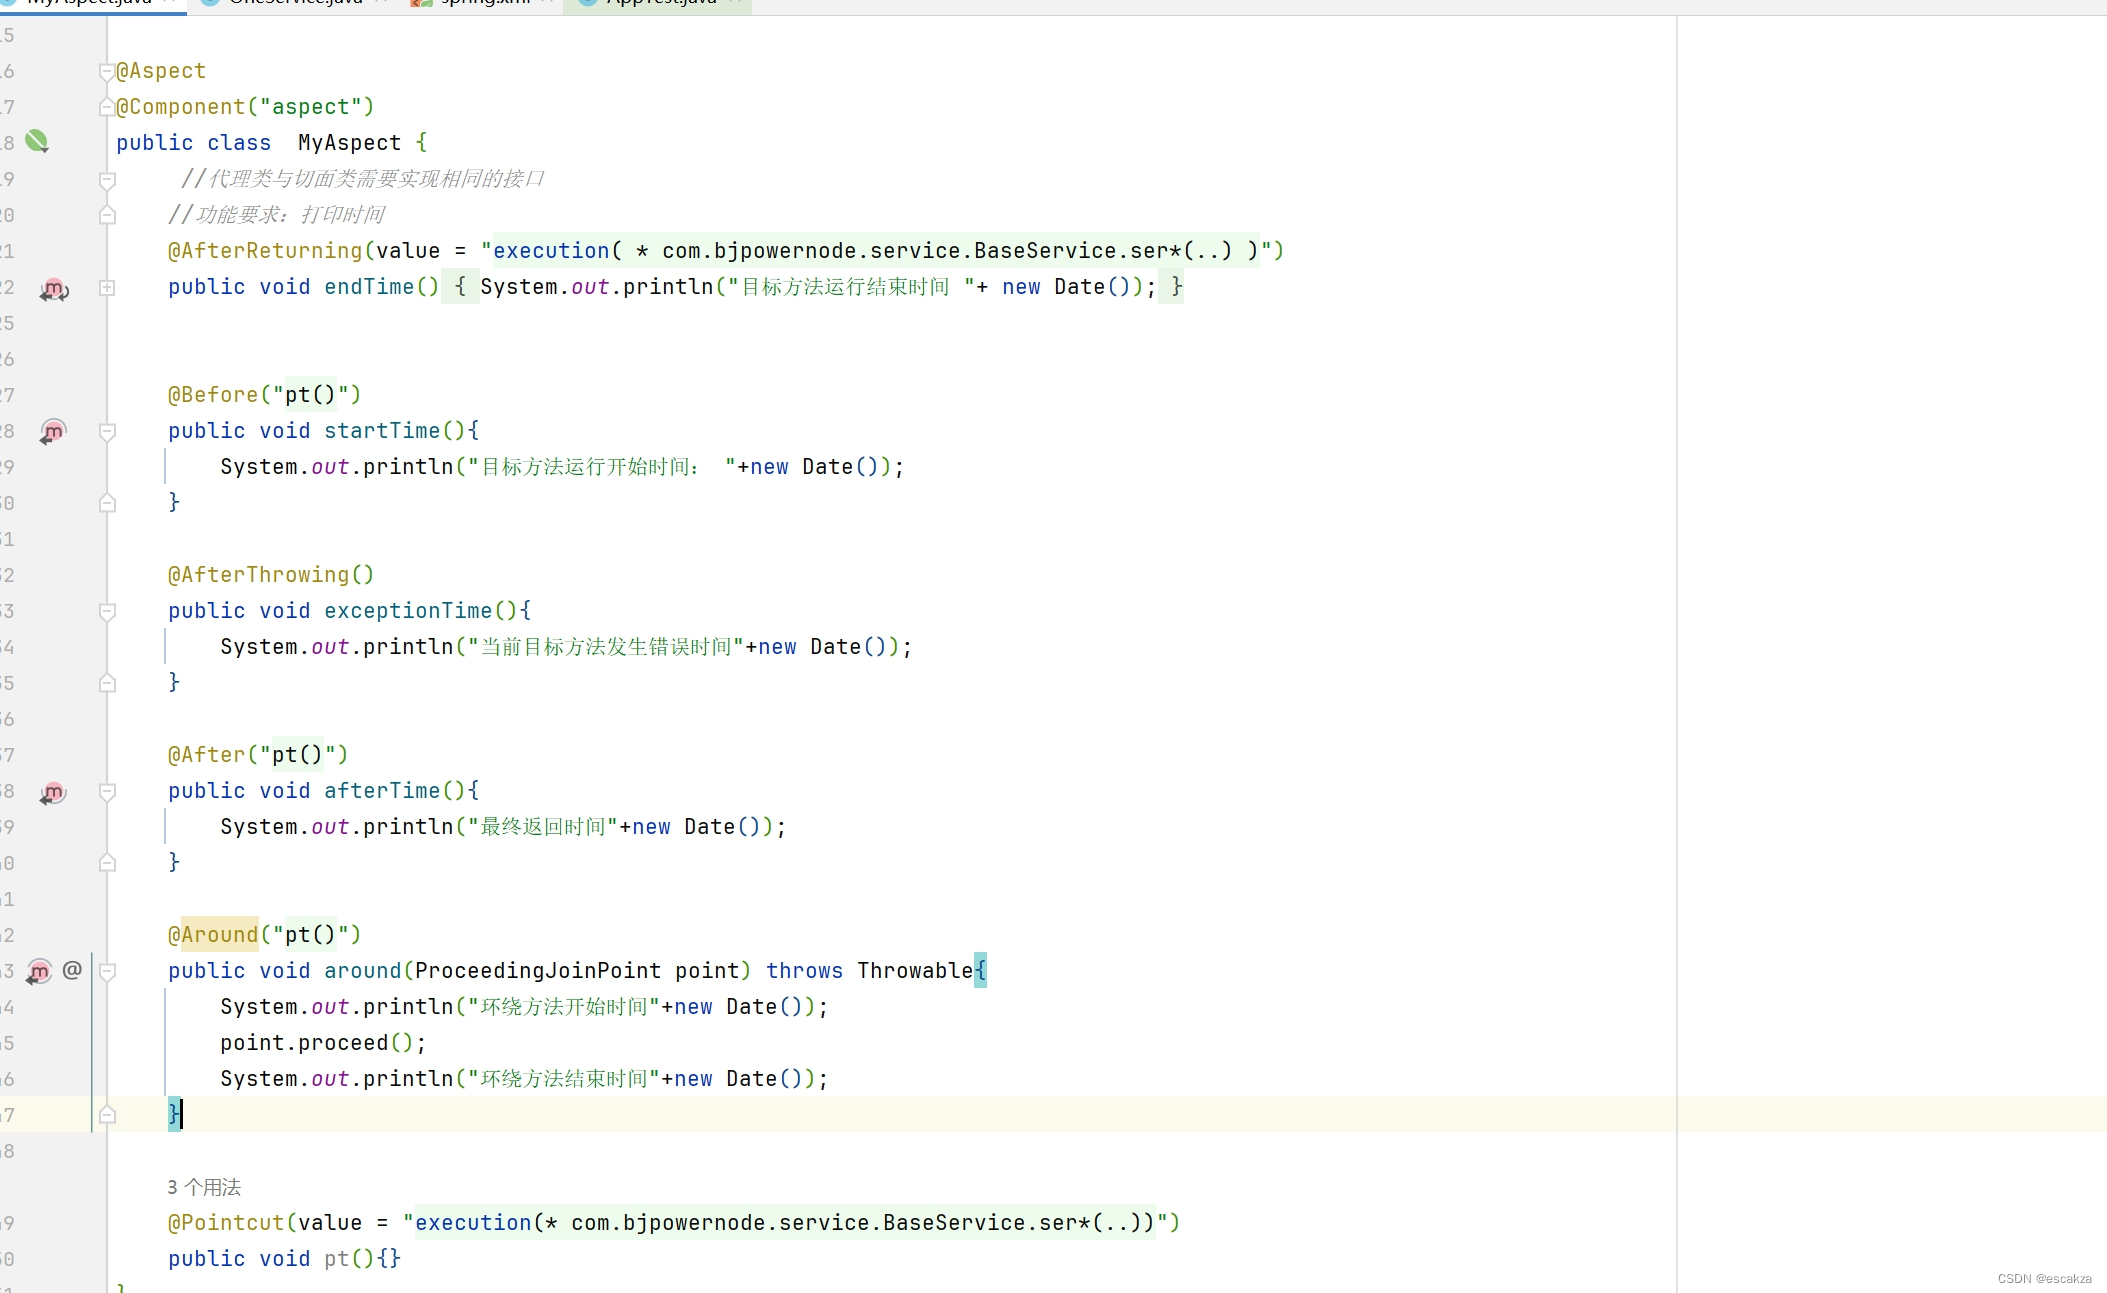Viewport: 2107px width, 1293px height.
Task: Click the @Around annotation highlighted in yellow
Action: tap(219, 935)
